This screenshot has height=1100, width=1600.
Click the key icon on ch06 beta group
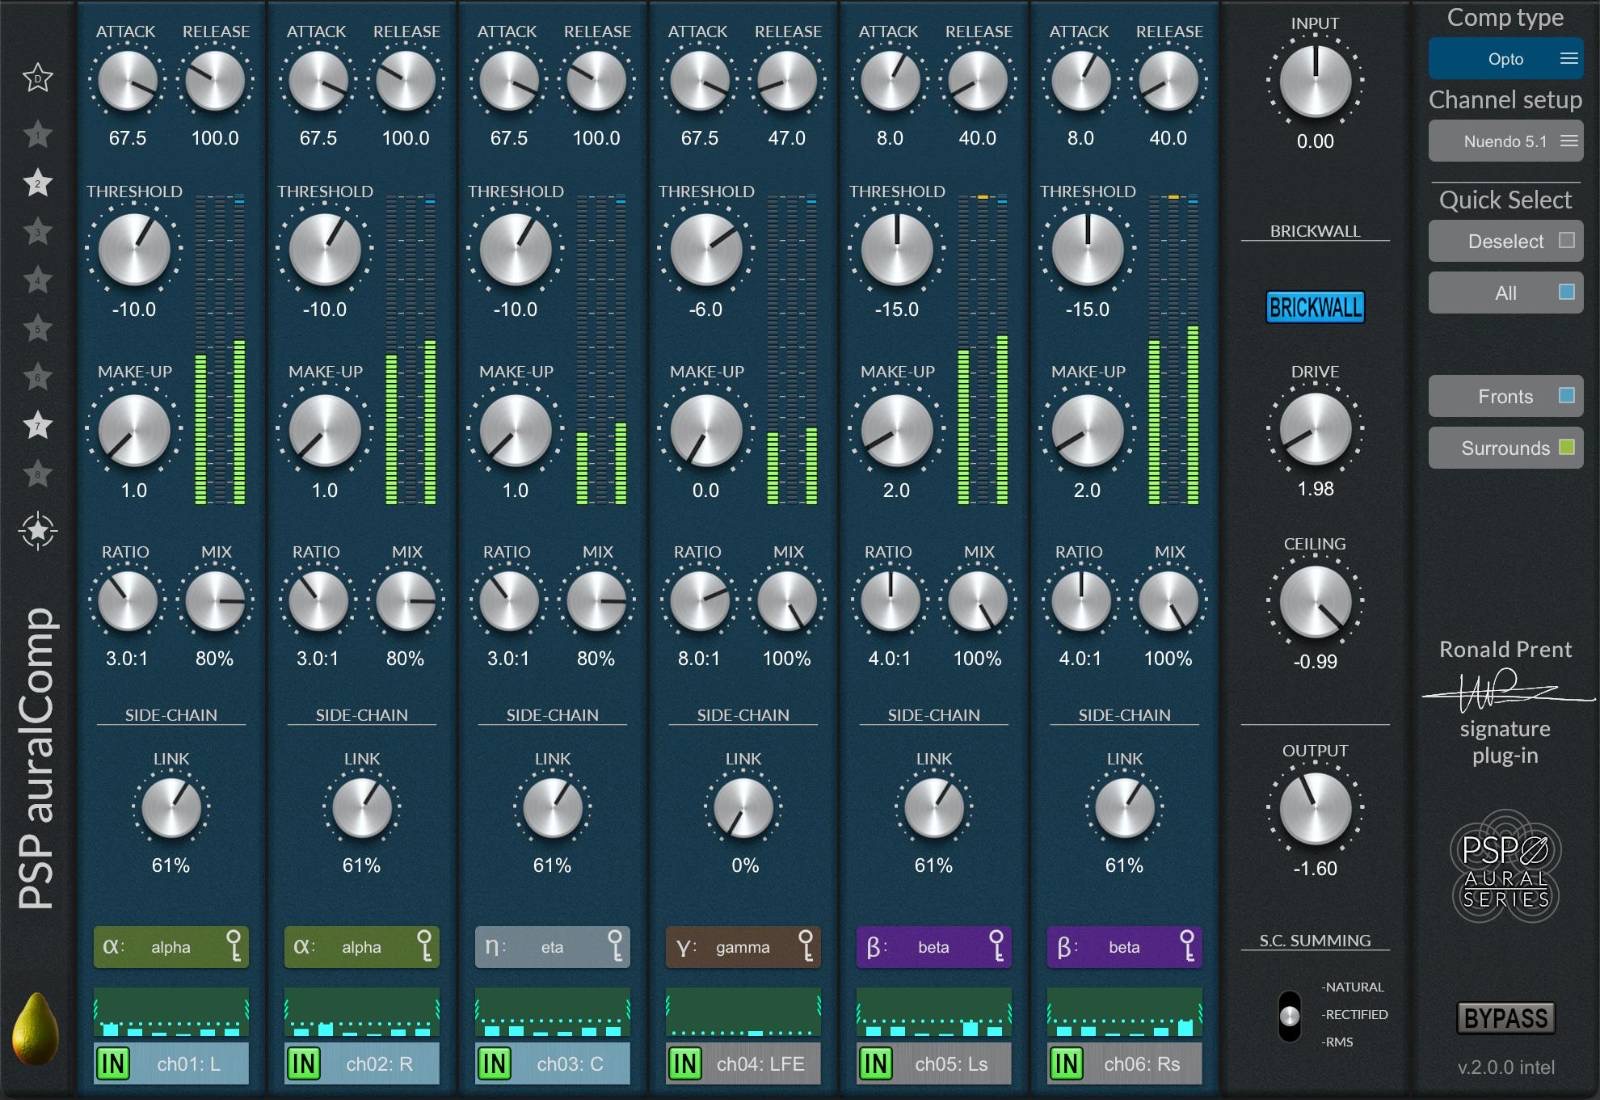tap(1187, 946)
